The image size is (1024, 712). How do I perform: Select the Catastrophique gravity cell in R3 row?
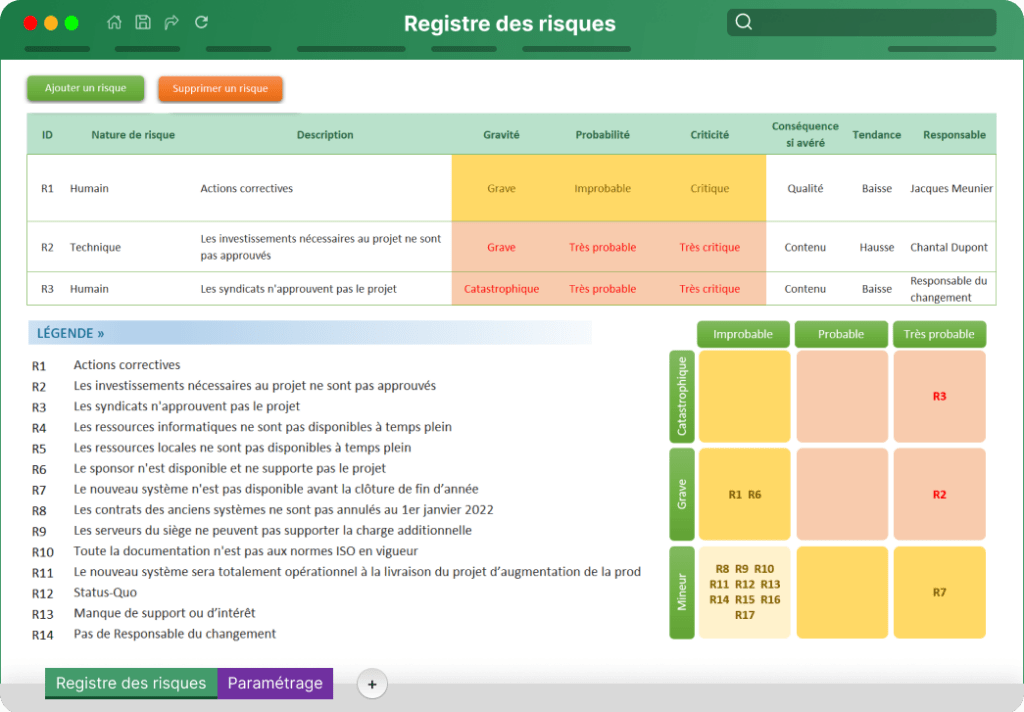click(x=501, y=289)
